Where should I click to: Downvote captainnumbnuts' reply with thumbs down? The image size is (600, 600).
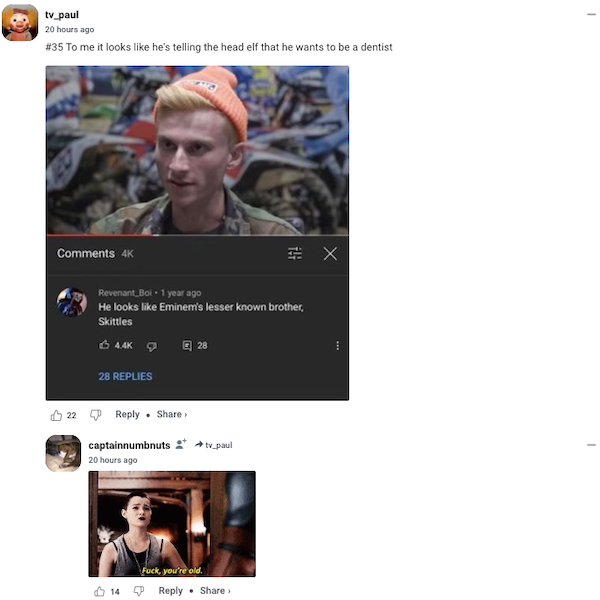click(x=139, y=591)
